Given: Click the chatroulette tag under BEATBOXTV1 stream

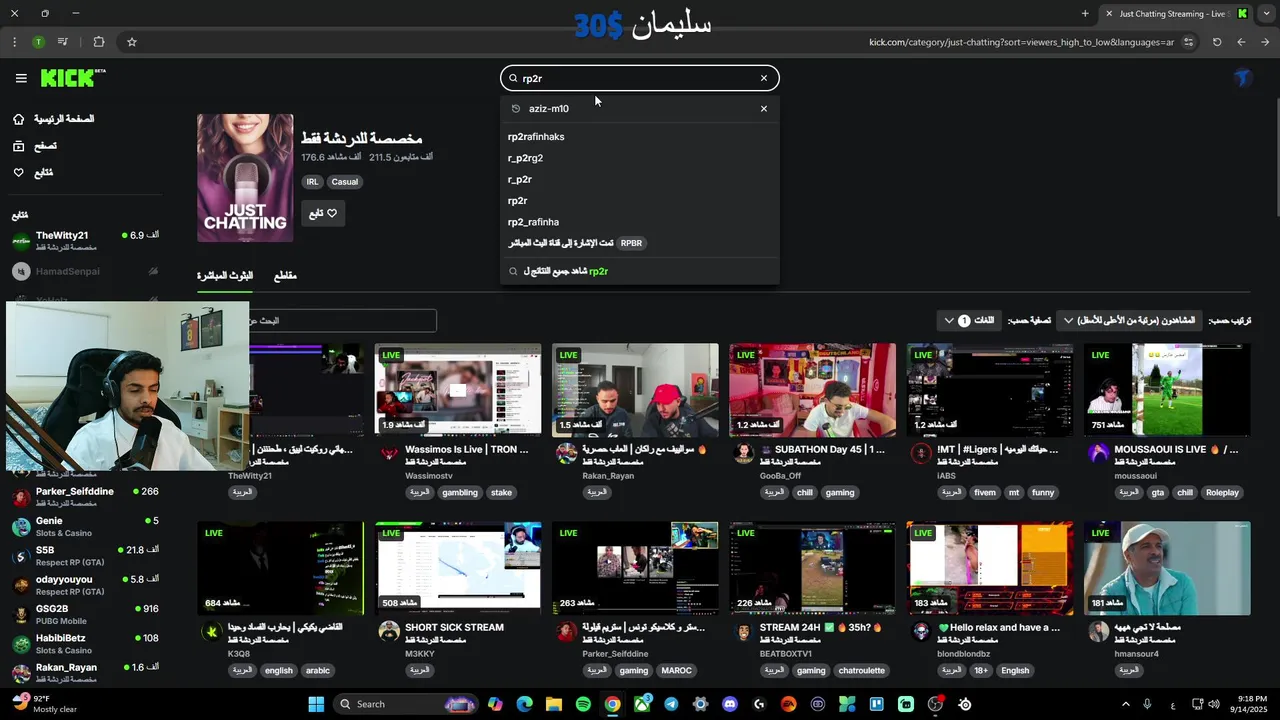Looking at the screenshot, I should pos(861,671).
